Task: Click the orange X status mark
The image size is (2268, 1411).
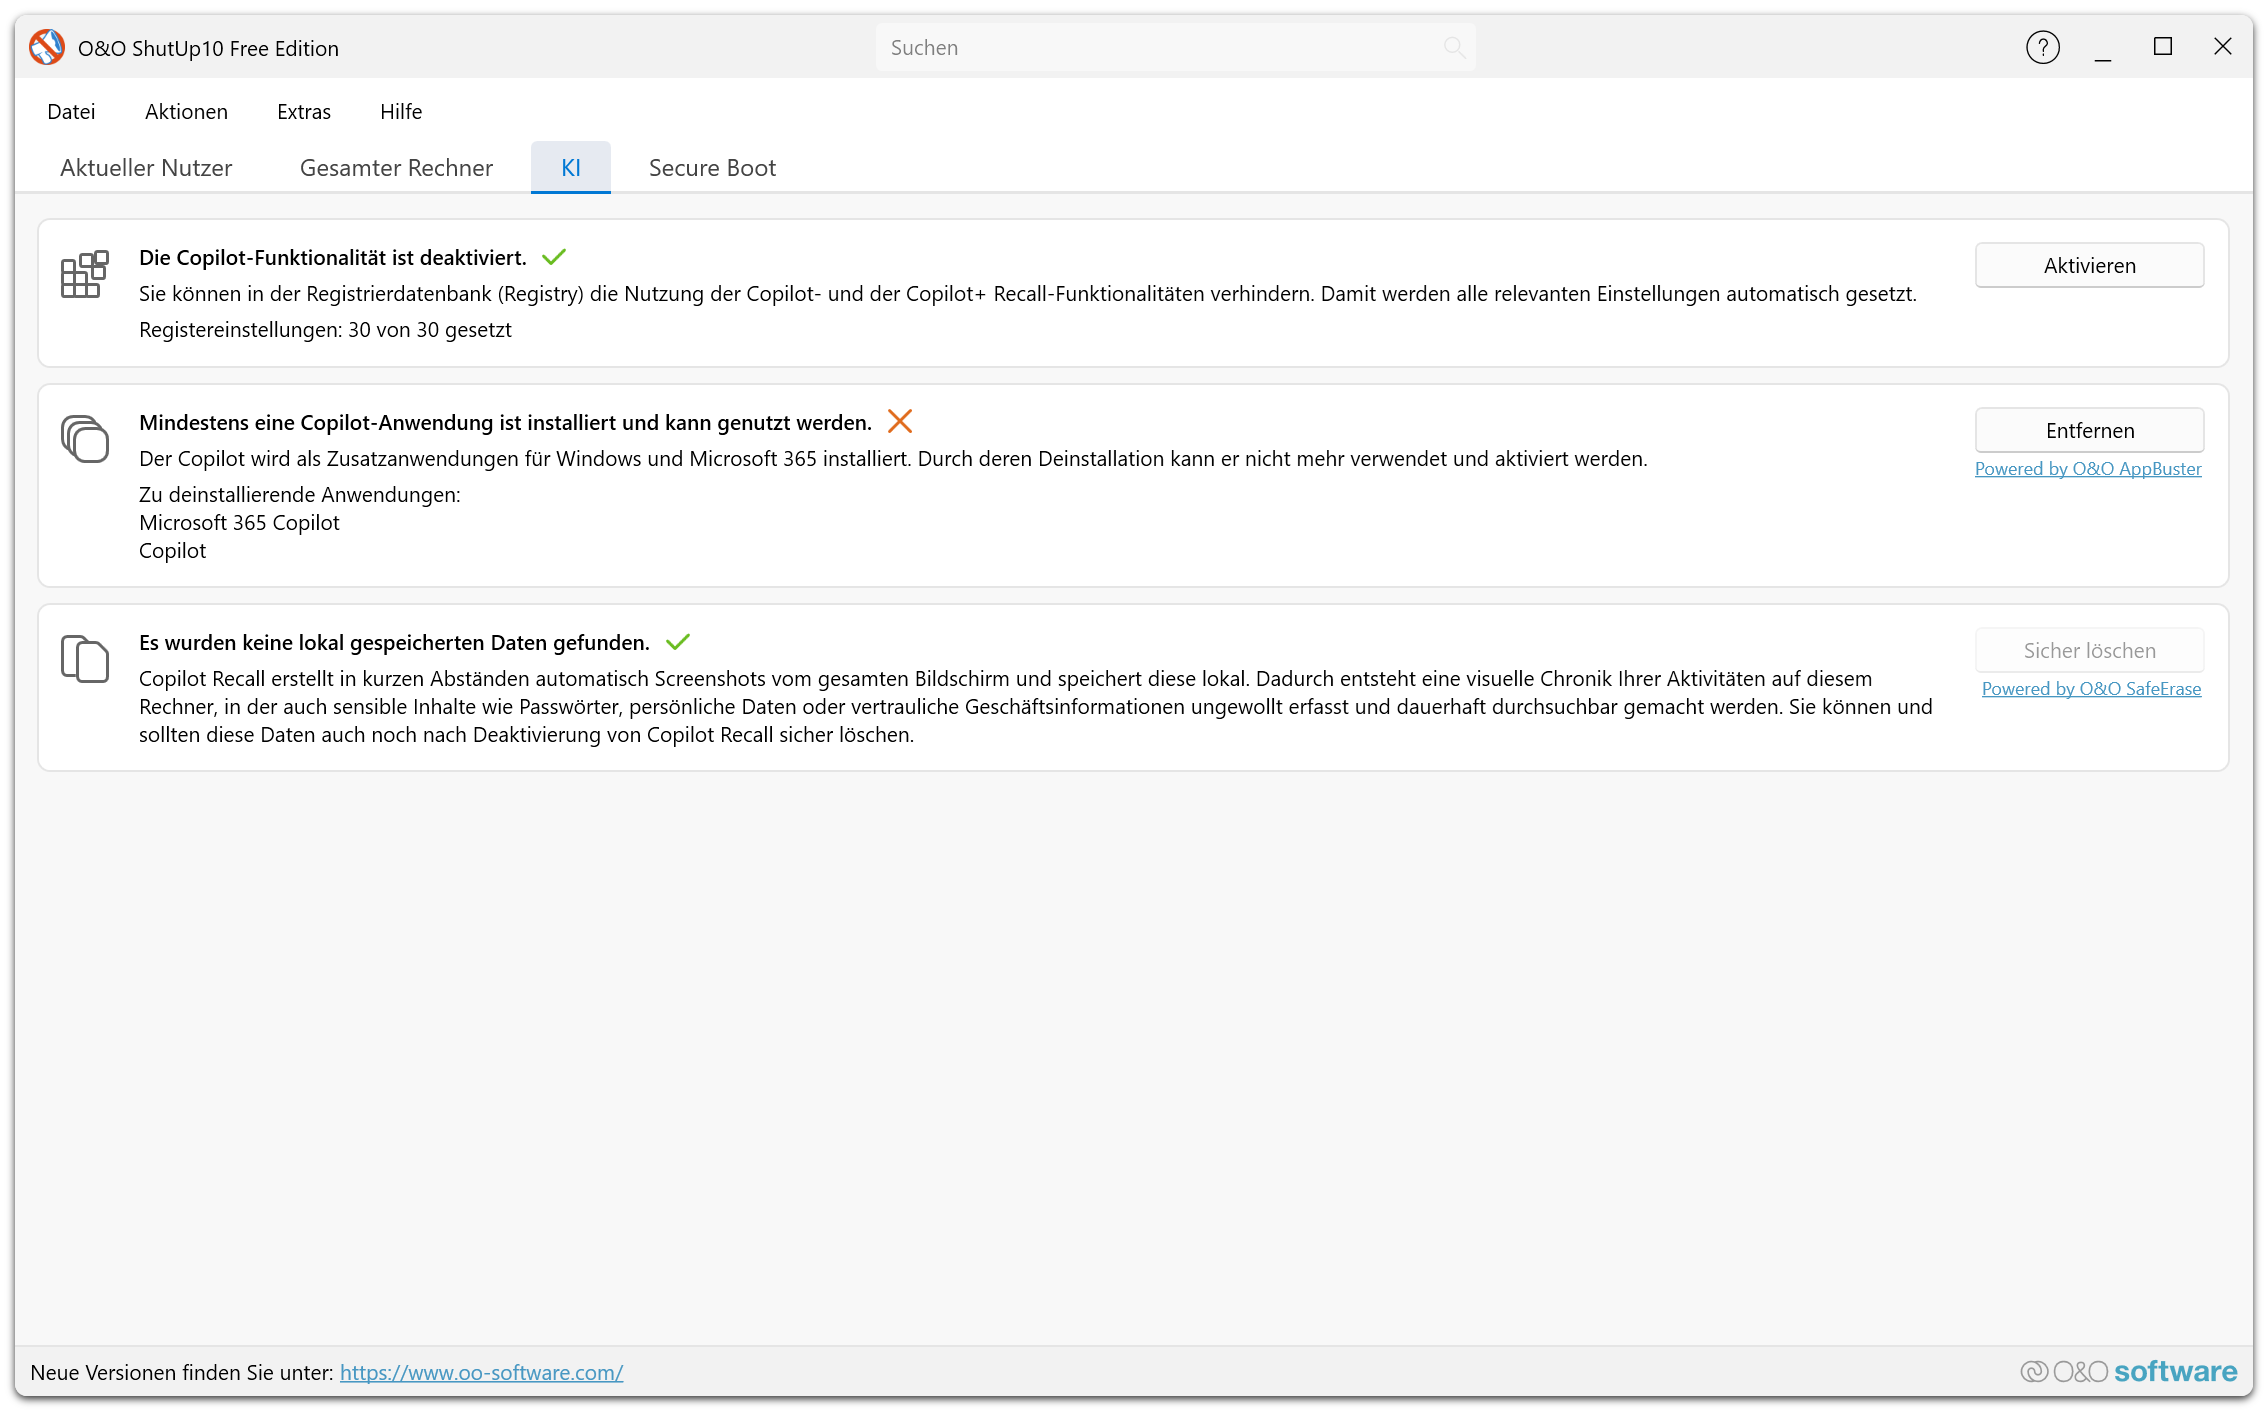Action: coord(900,421)
